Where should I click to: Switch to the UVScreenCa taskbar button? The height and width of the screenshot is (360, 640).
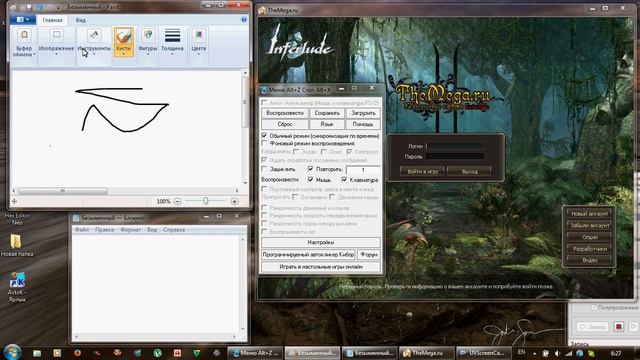pos(484,353)
